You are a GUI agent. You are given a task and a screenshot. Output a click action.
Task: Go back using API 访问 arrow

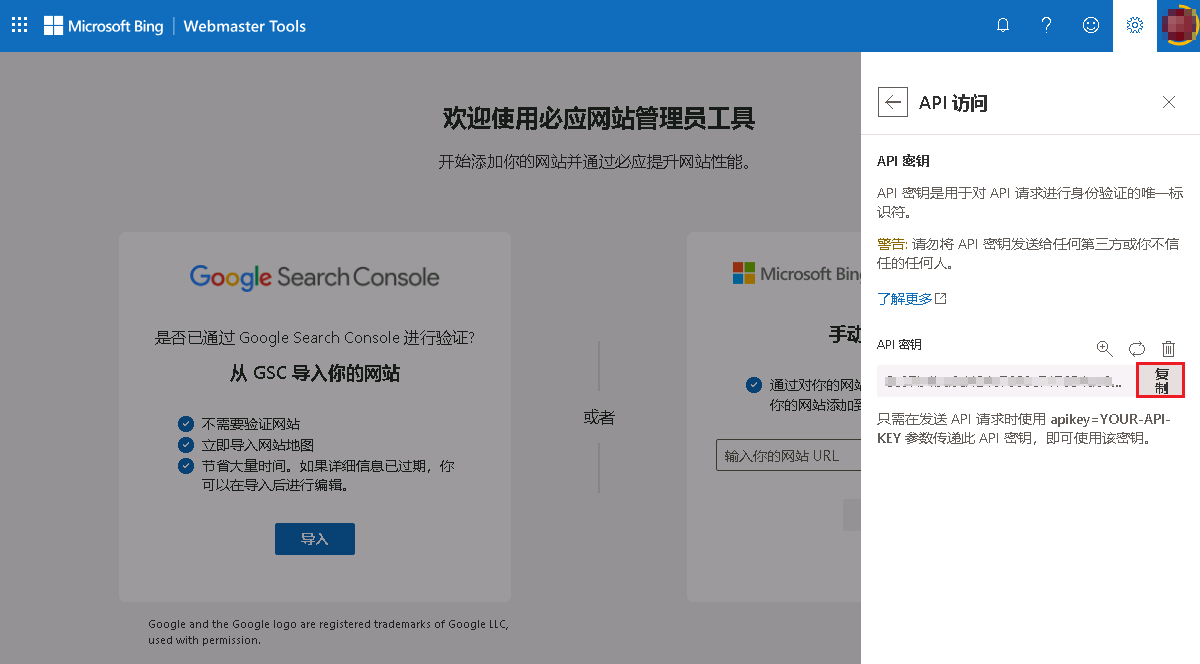[x=893, y=102]
